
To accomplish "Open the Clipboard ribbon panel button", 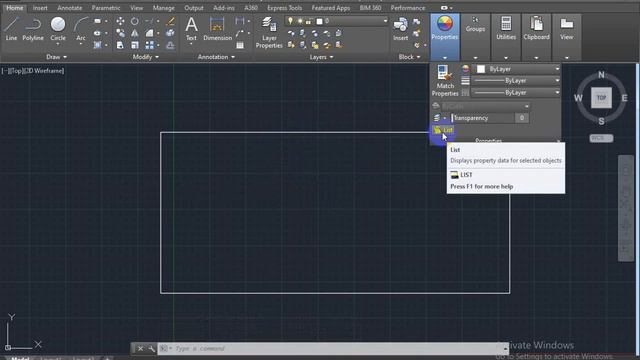I will coord(536,36).
